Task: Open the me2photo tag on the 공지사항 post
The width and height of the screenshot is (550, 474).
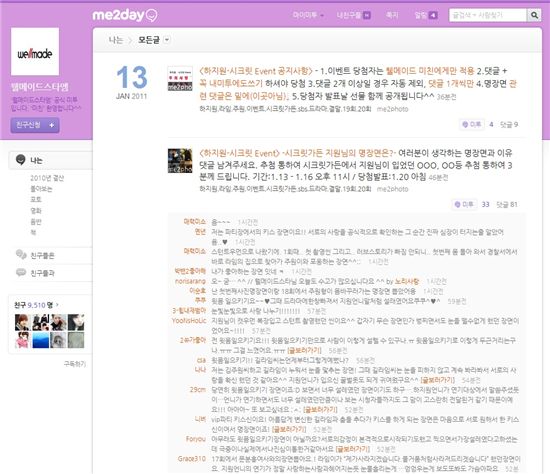Action: (x=393, y=109)
